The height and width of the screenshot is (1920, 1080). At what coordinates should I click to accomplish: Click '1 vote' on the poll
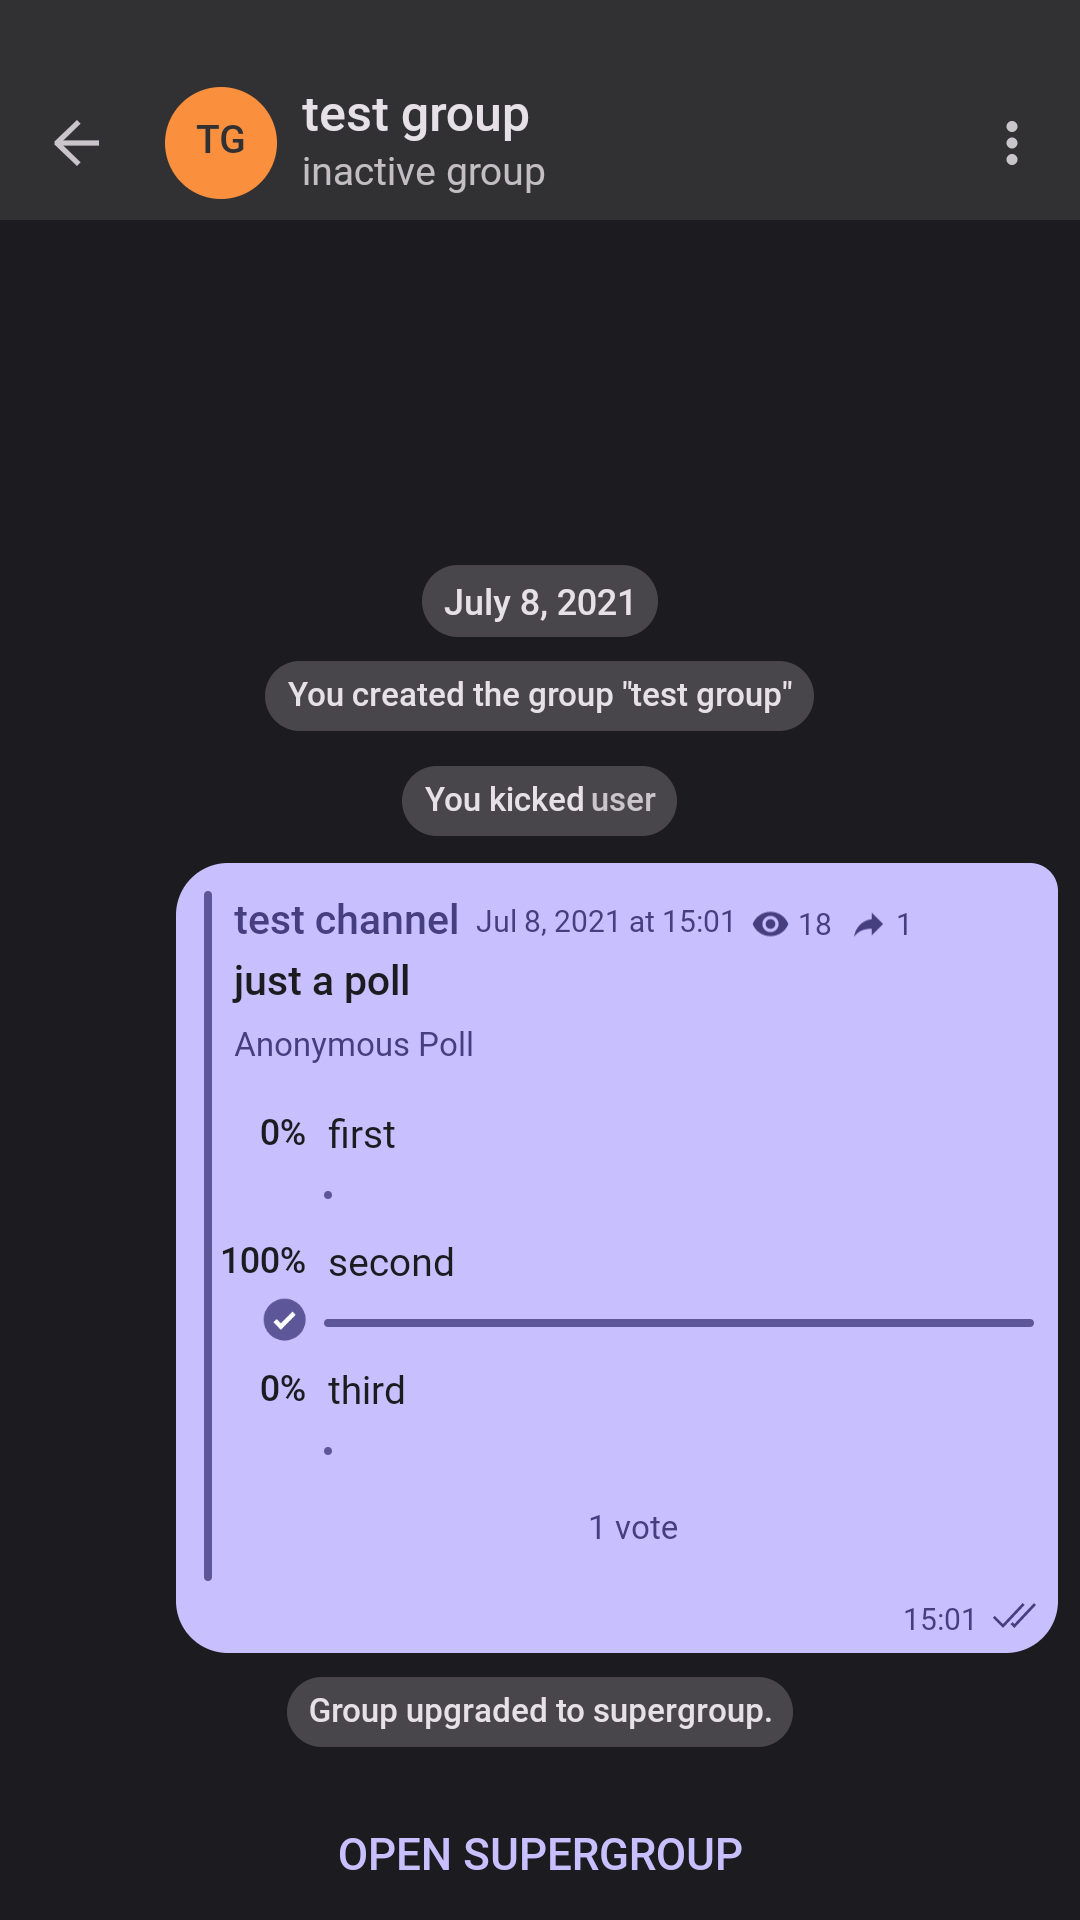pos(632,1527)
